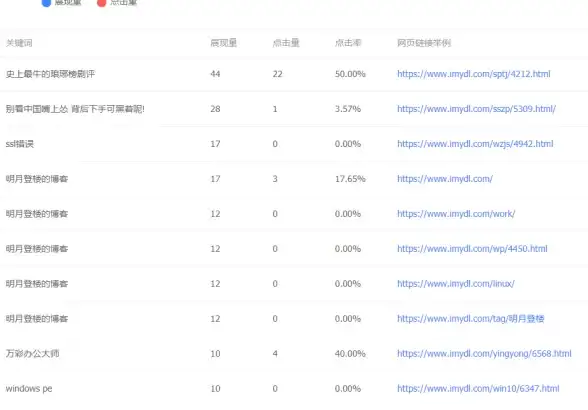Open the imydl.com/linux/ link

coord(456,284)
